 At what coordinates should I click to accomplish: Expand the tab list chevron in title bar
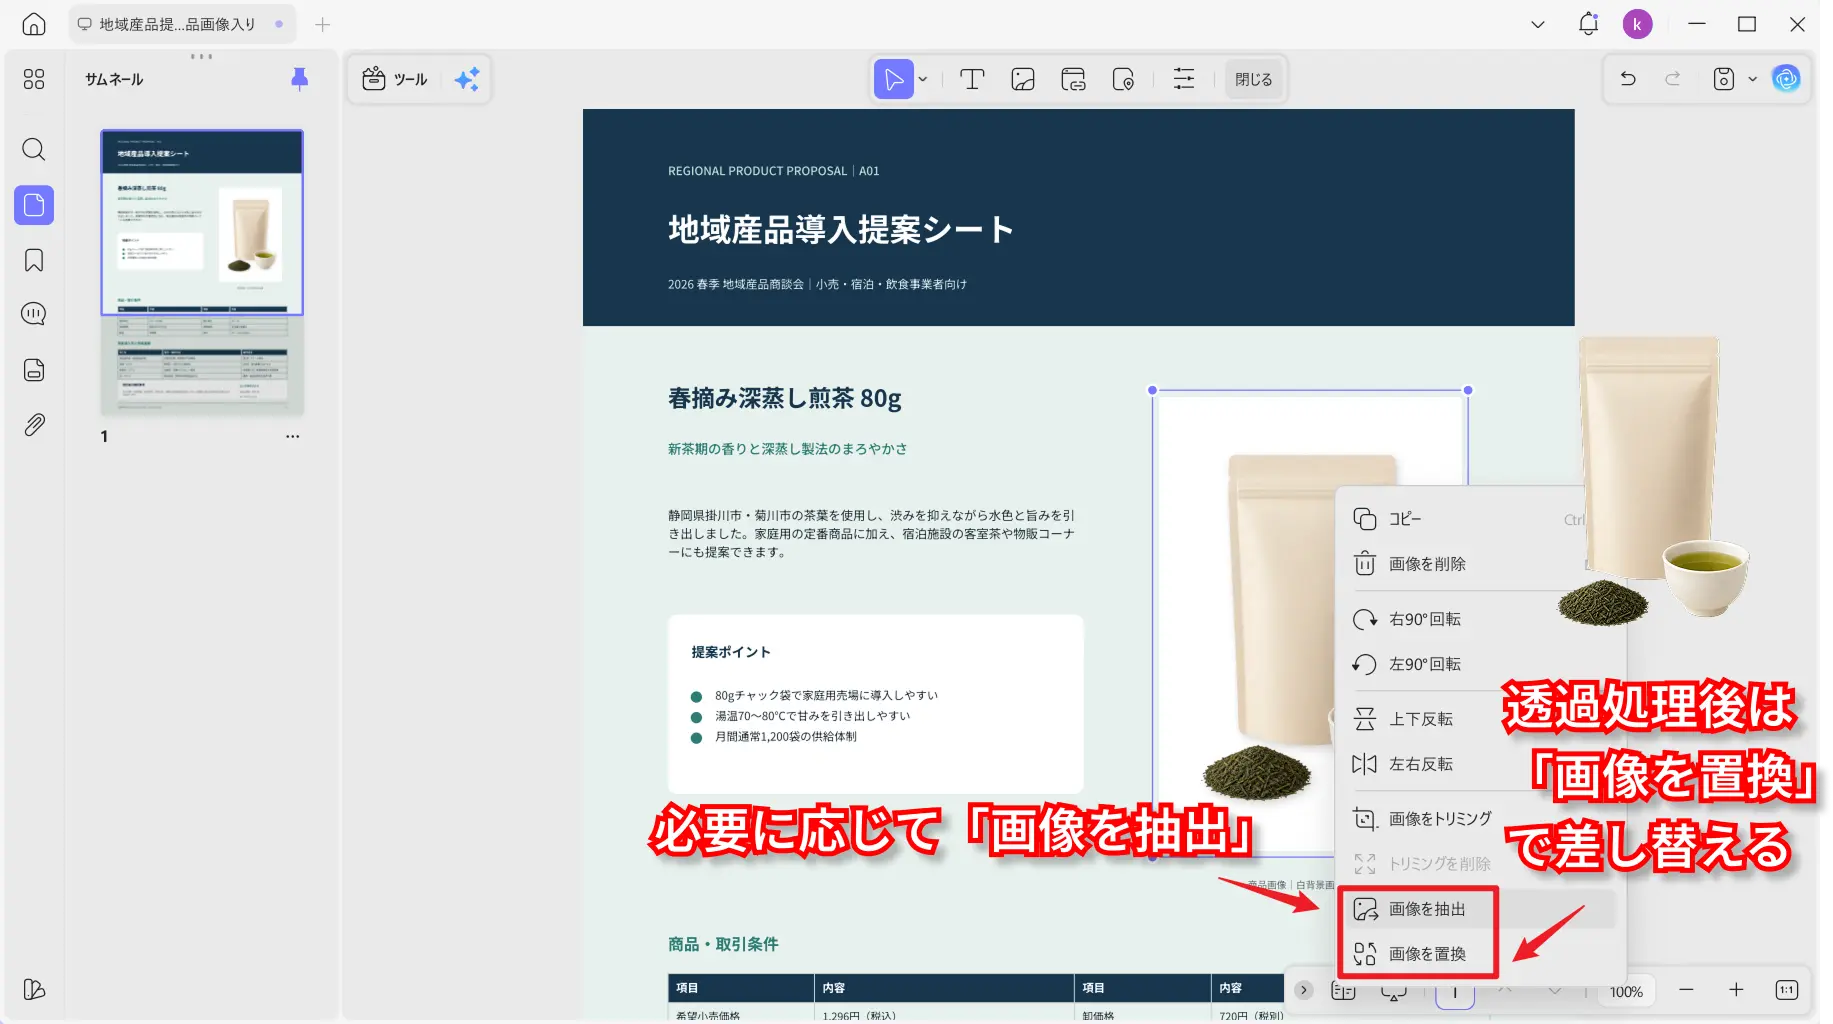[1538, 24]
